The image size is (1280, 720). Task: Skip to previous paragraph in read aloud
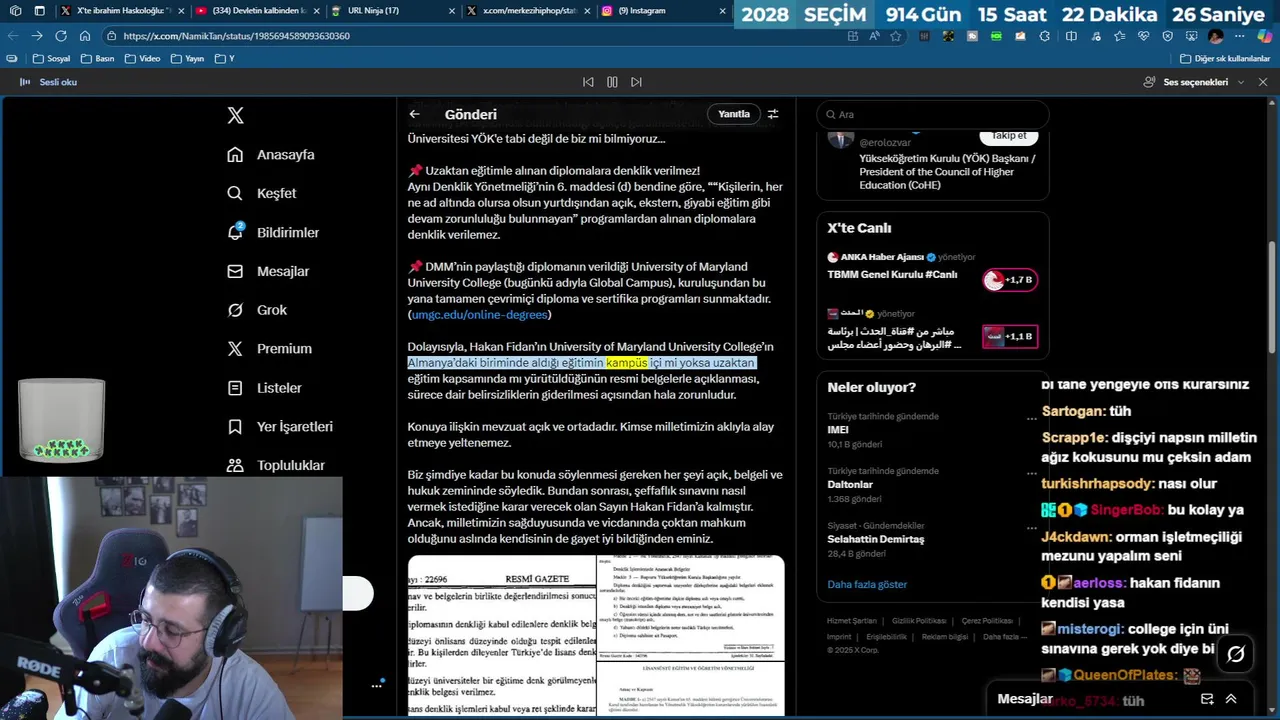point(588,82)
